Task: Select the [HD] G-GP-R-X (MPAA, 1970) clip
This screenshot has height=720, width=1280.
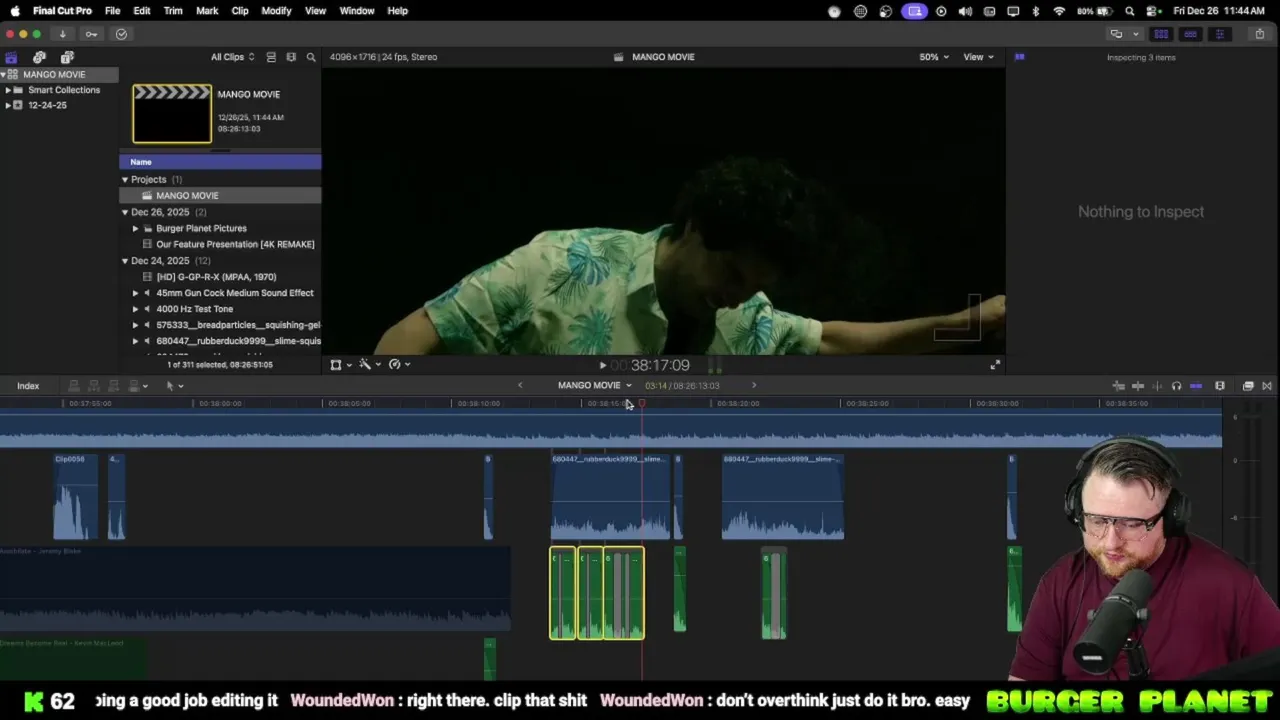Action: (x=220, y=277)
